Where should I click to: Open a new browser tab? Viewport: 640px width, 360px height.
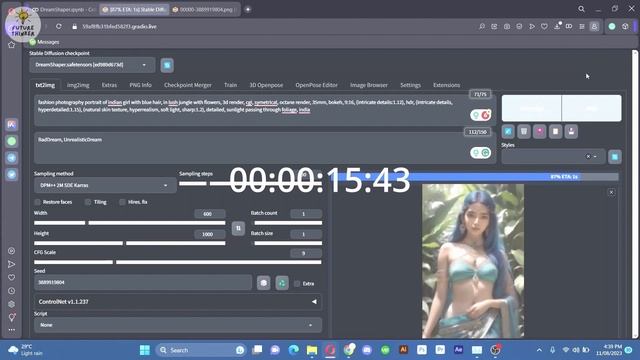coord(248,9)
